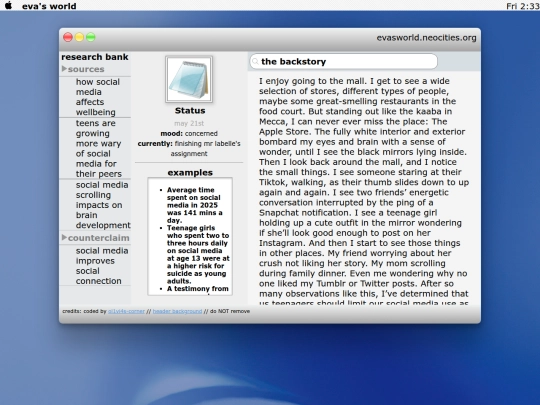Click the 'A testimony from' bullet
The height and width of the screenshot is (405, 540).
[x=198, y=289]
